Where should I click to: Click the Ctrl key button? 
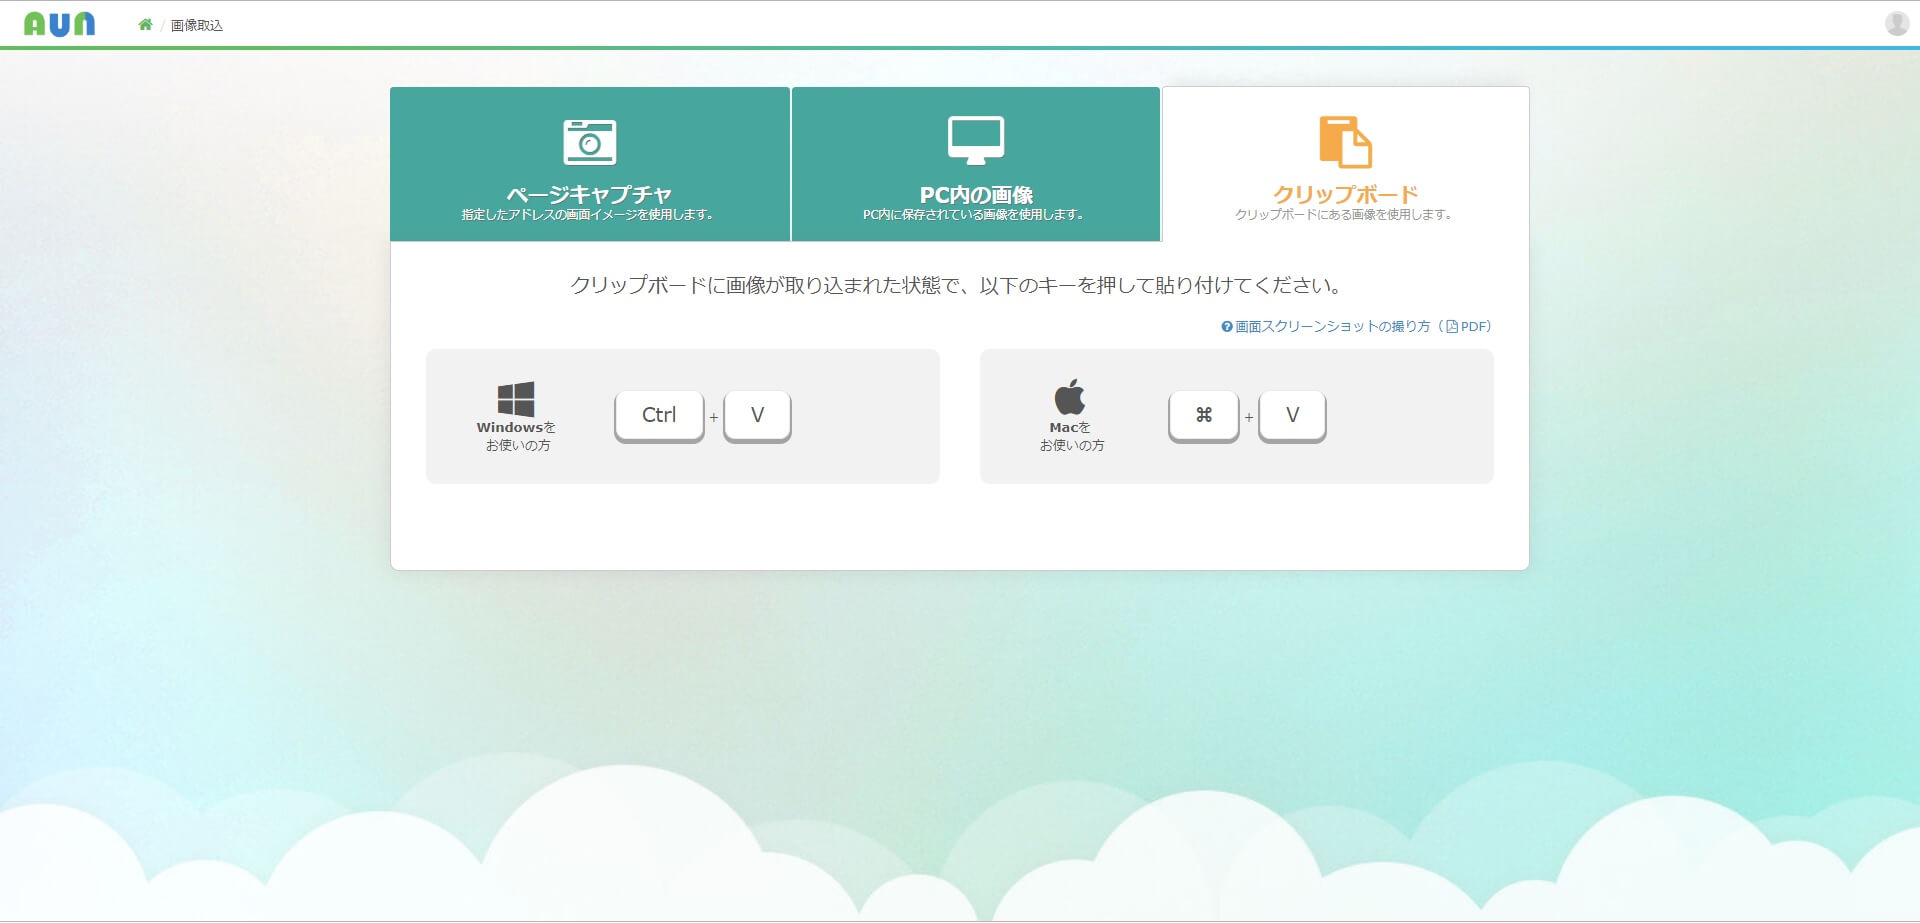(x=659, y=416)
